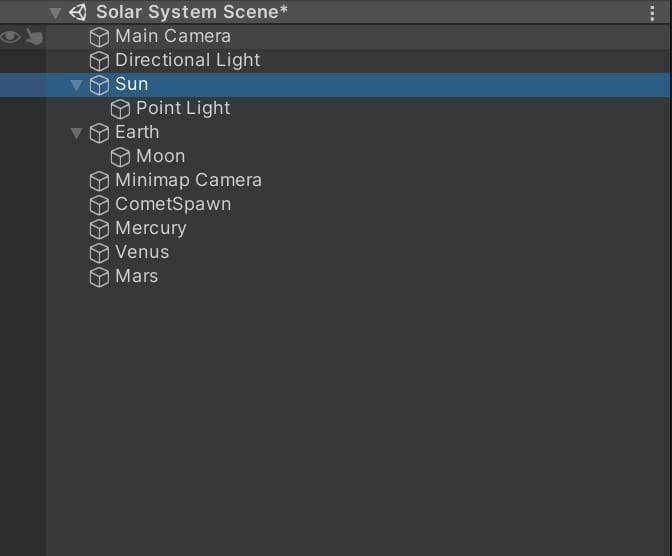Toggle picking hand icon for Main Camera
This screenshot has height=556, width=672.
tap(34, 37)
